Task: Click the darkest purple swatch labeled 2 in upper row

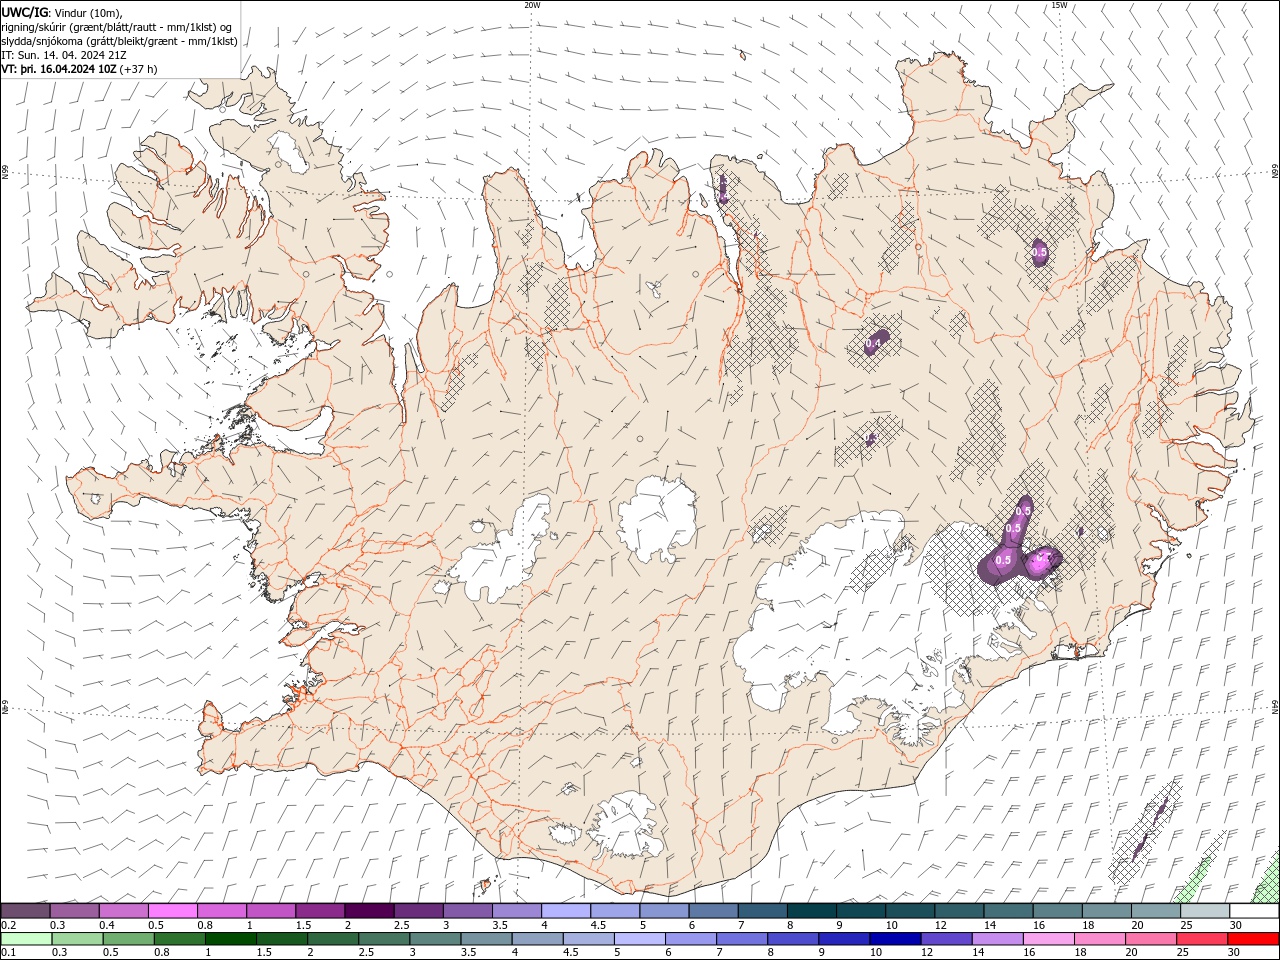Action: tap(369, 911)
